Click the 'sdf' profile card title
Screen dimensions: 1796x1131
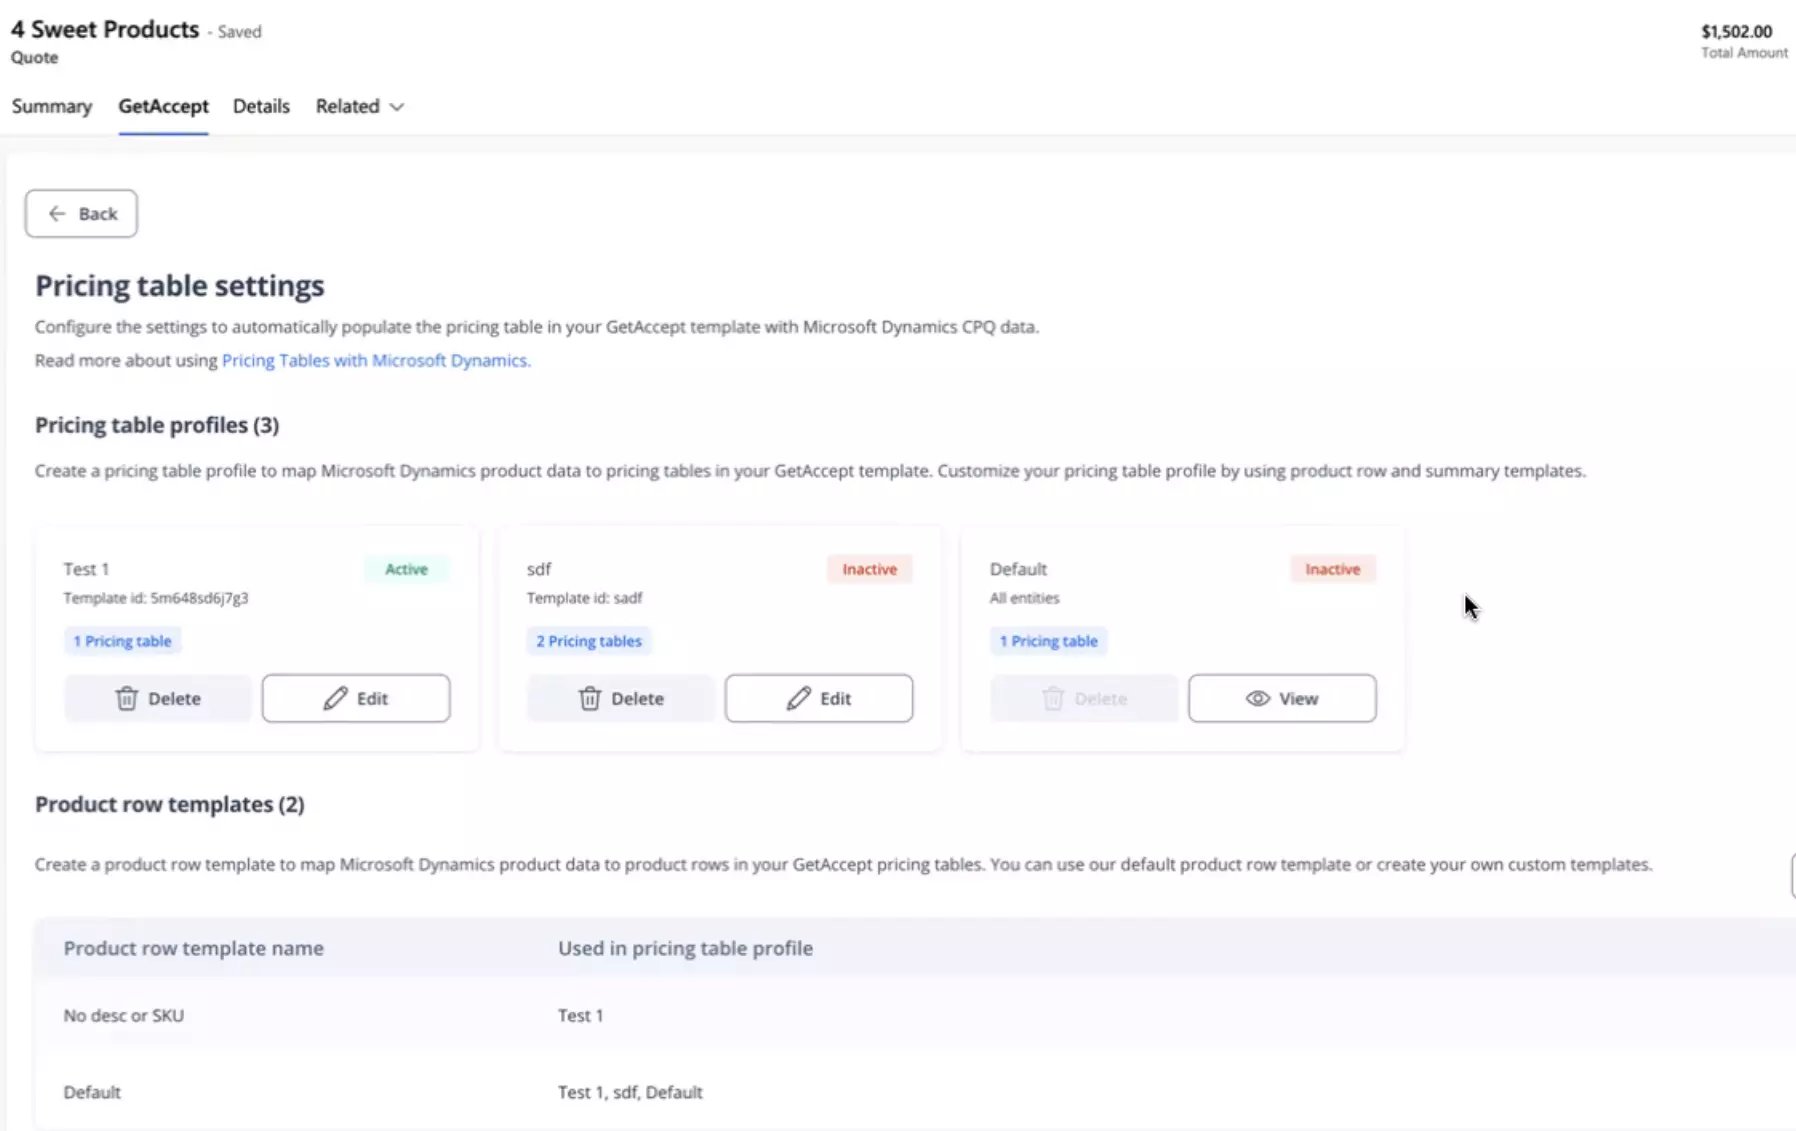[x=539, y=569]
